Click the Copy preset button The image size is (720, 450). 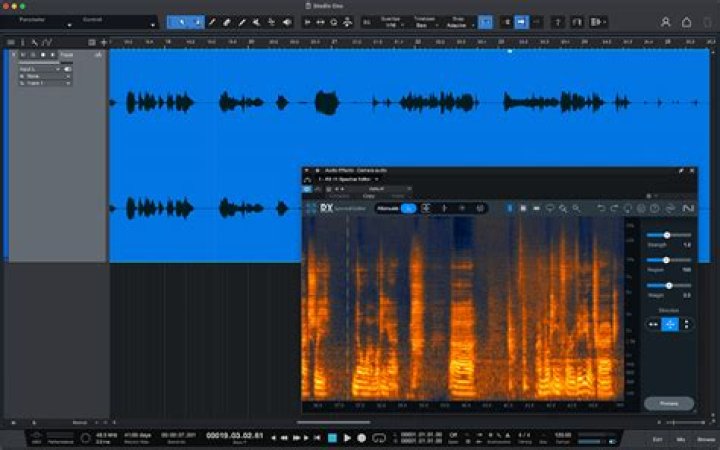click(369, 196)
